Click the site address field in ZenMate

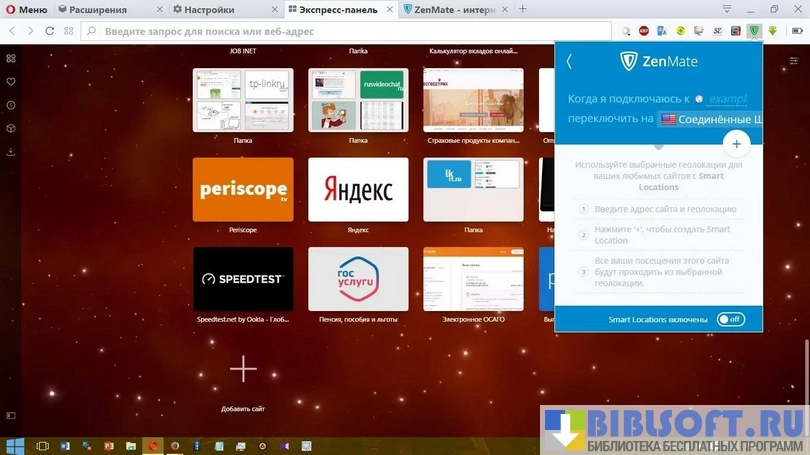727,100
